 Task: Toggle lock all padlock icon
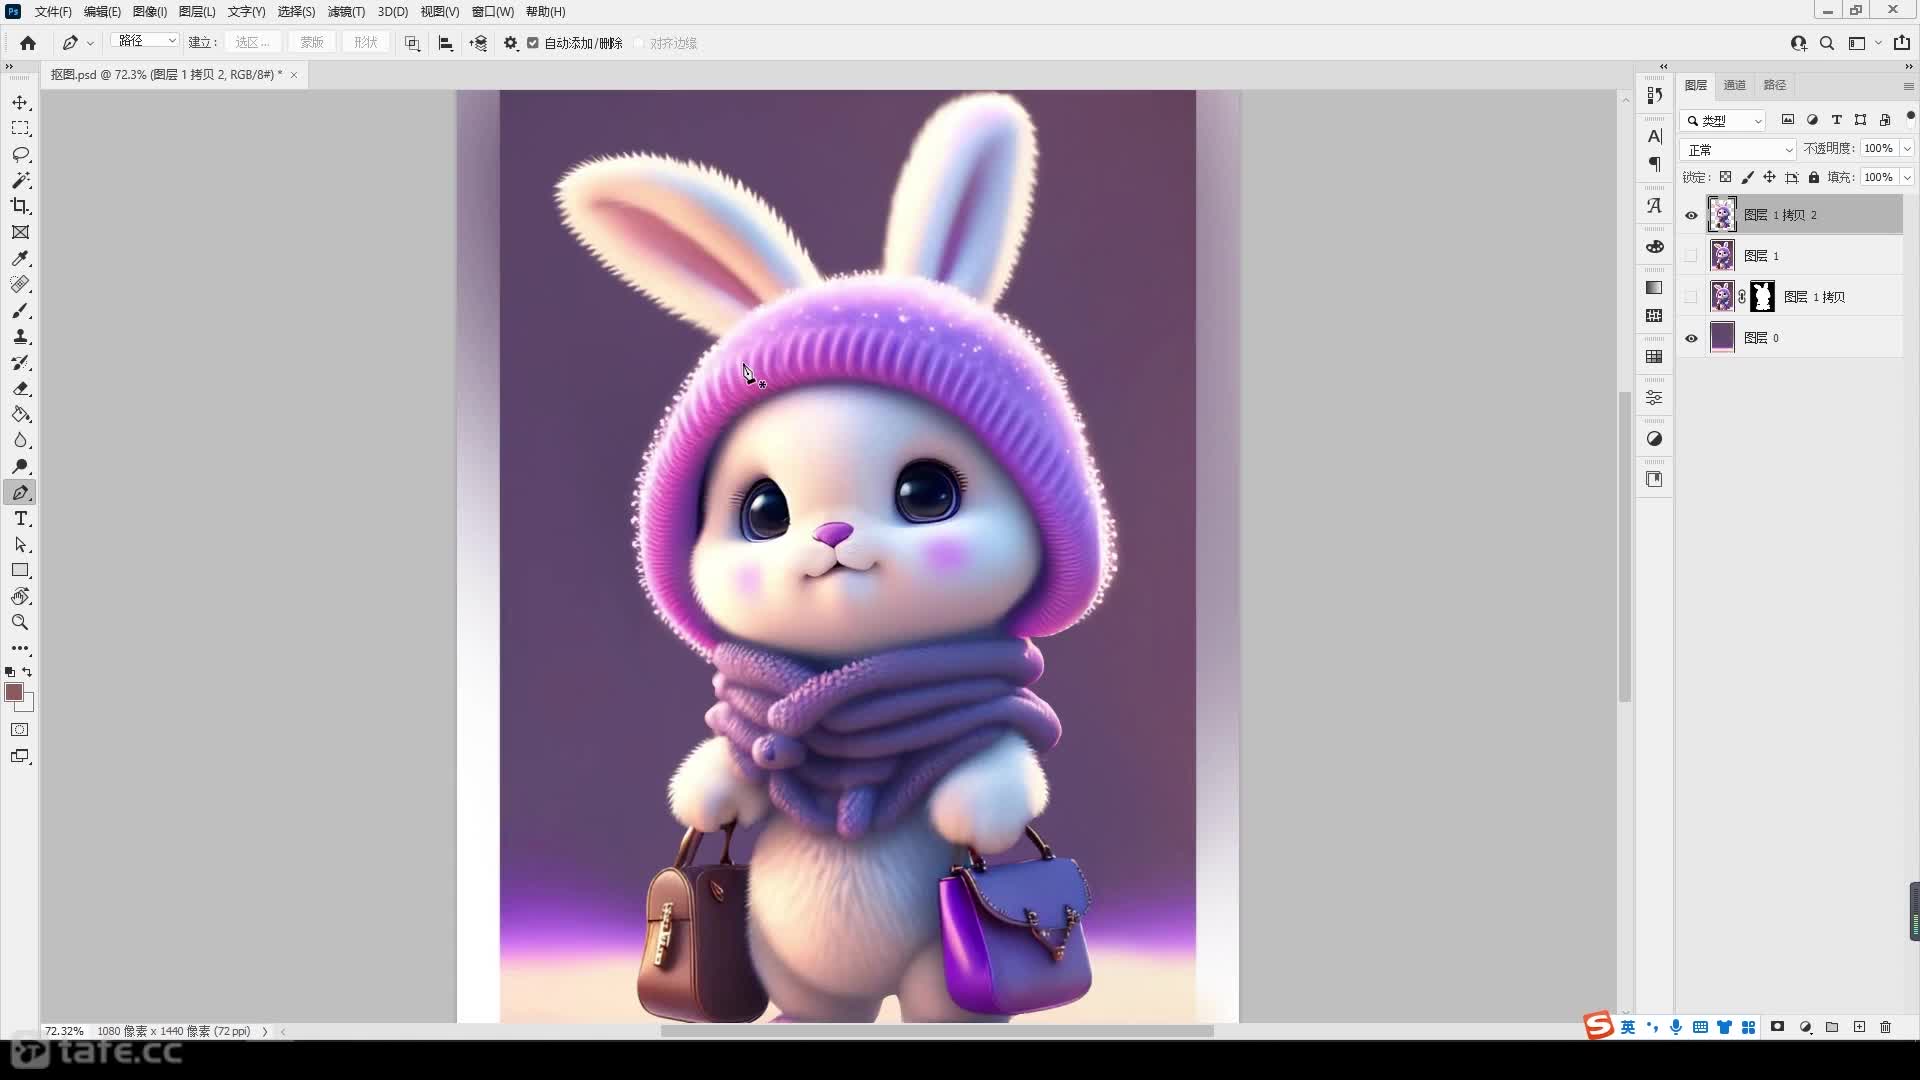(x=1814, y=177)
